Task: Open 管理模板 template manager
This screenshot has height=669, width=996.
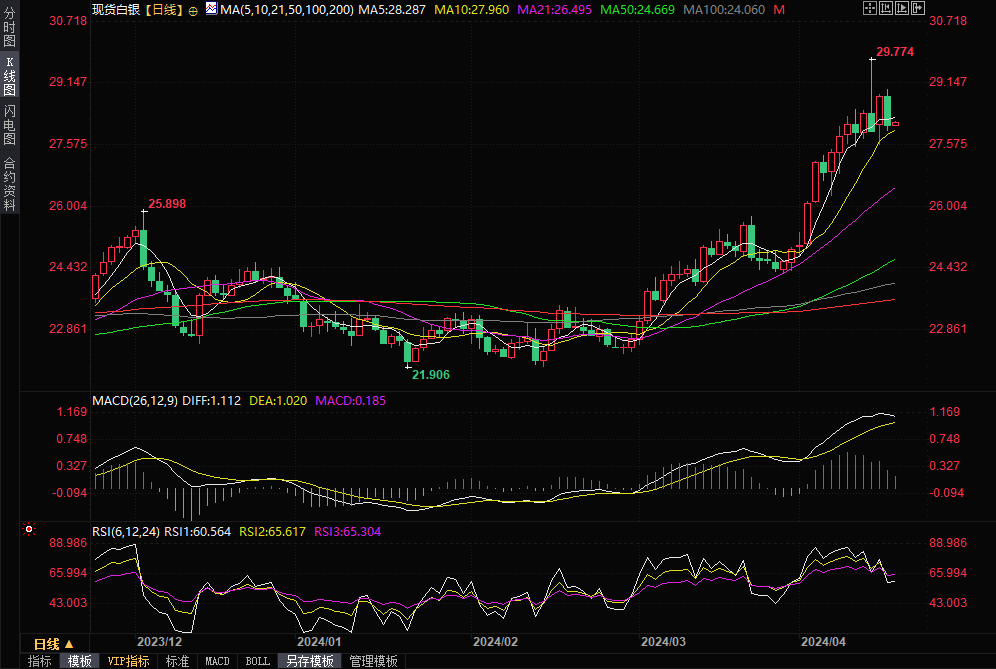Action: tap(373, 661)
